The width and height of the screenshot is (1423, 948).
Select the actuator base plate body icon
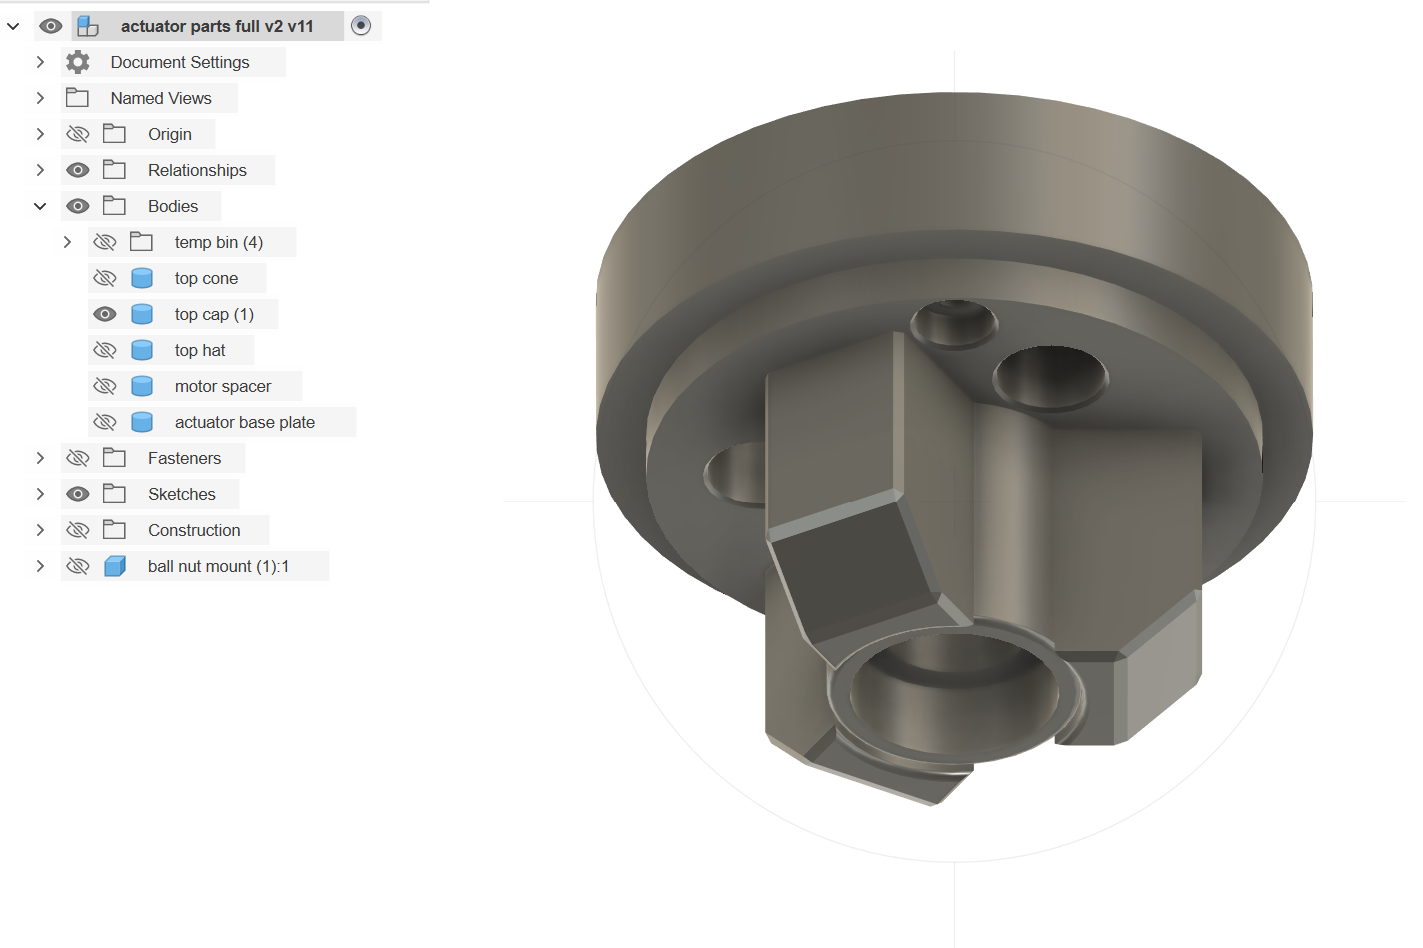141,421
